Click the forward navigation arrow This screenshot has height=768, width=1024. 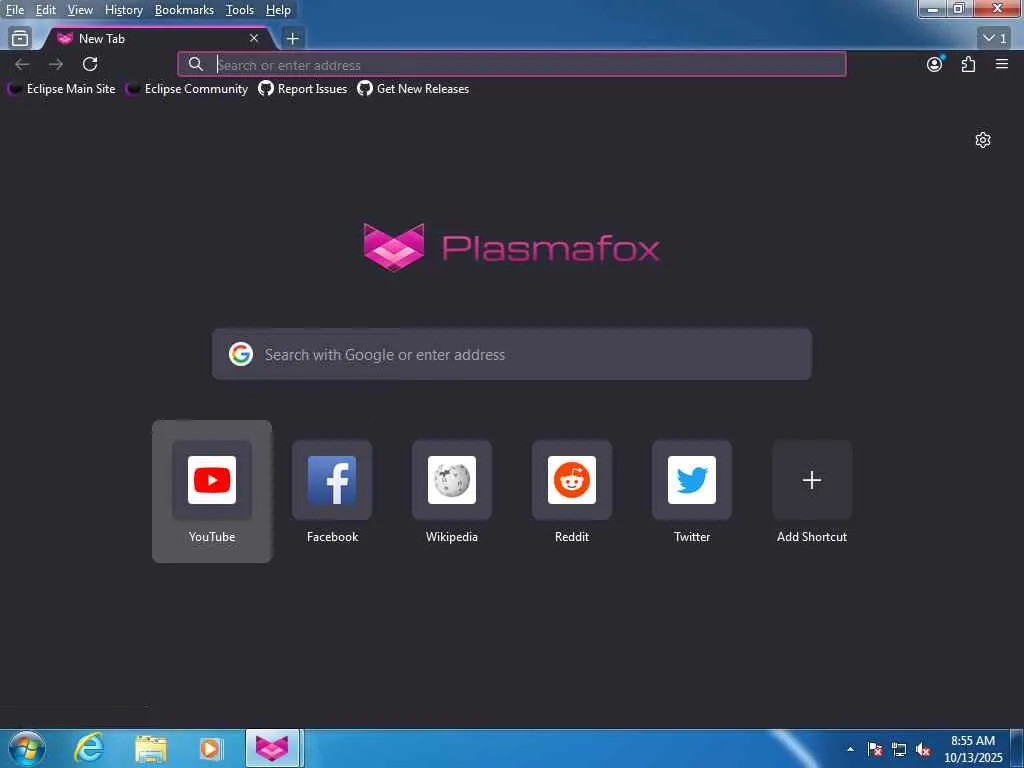[56, 64]
